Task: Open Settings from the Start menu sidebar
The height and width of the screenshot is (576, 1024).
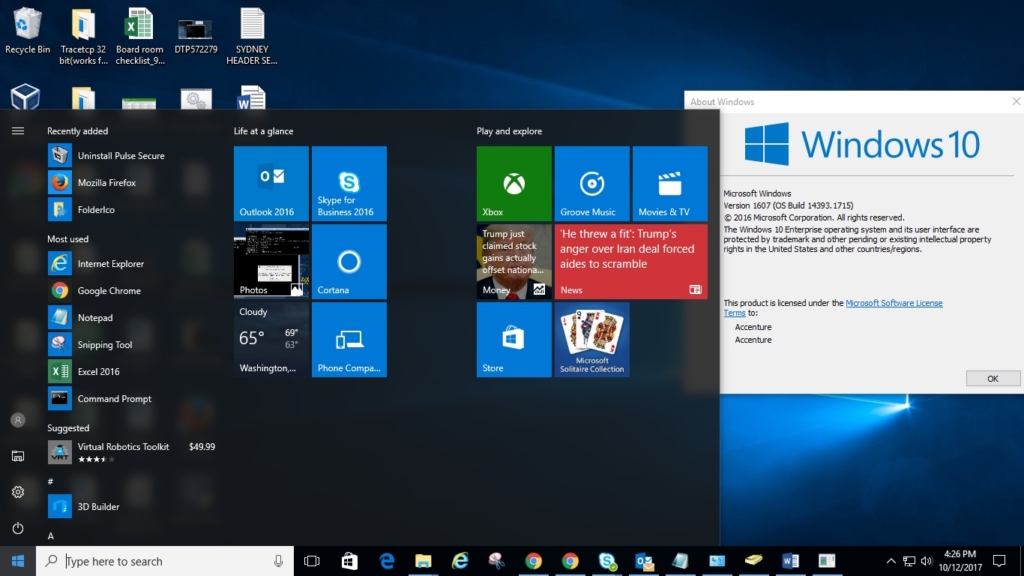Action: tap(17, 492)
